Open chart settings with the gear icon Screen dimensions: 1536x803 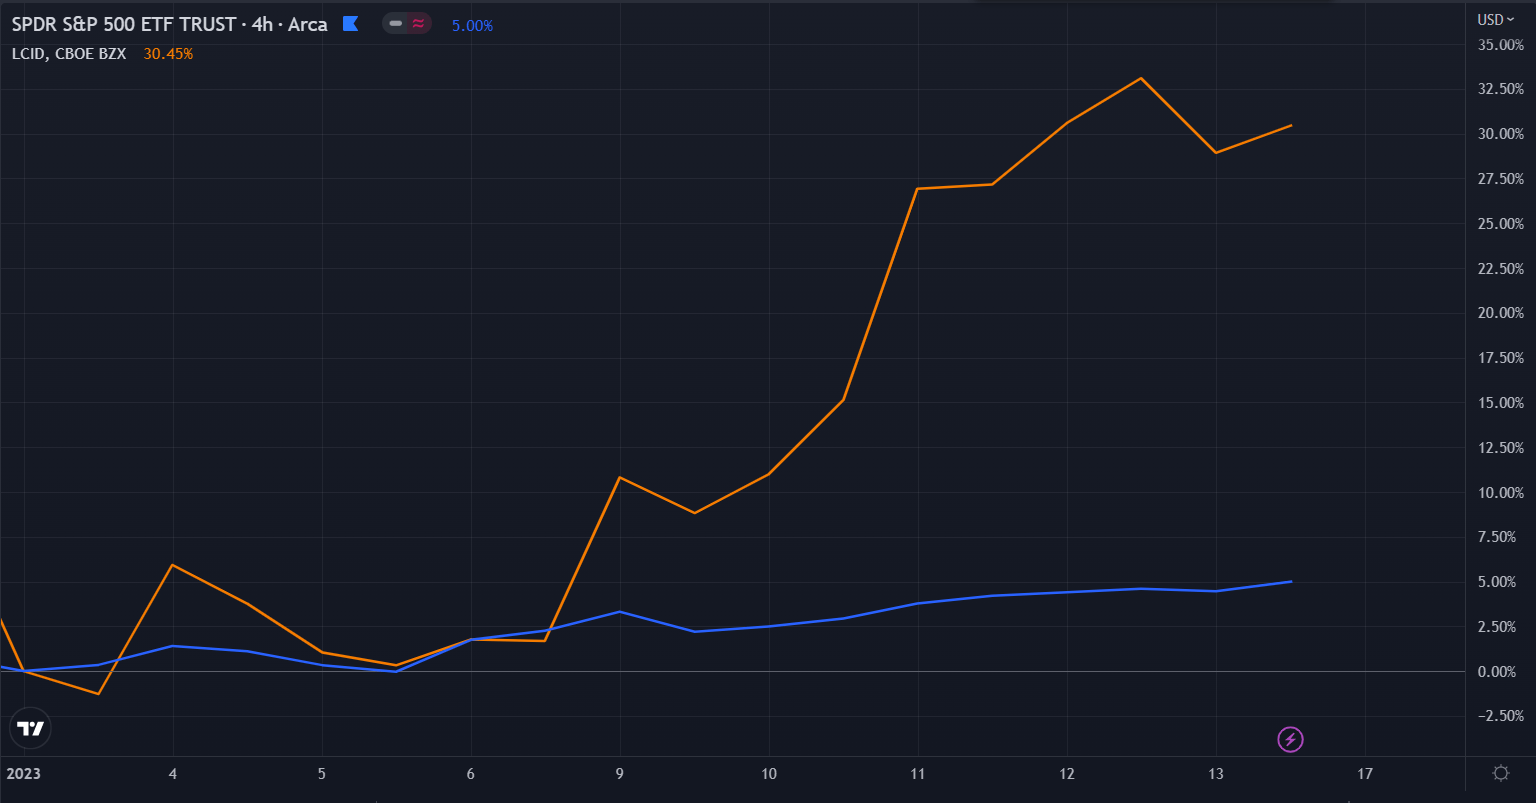pos(1501,773)
